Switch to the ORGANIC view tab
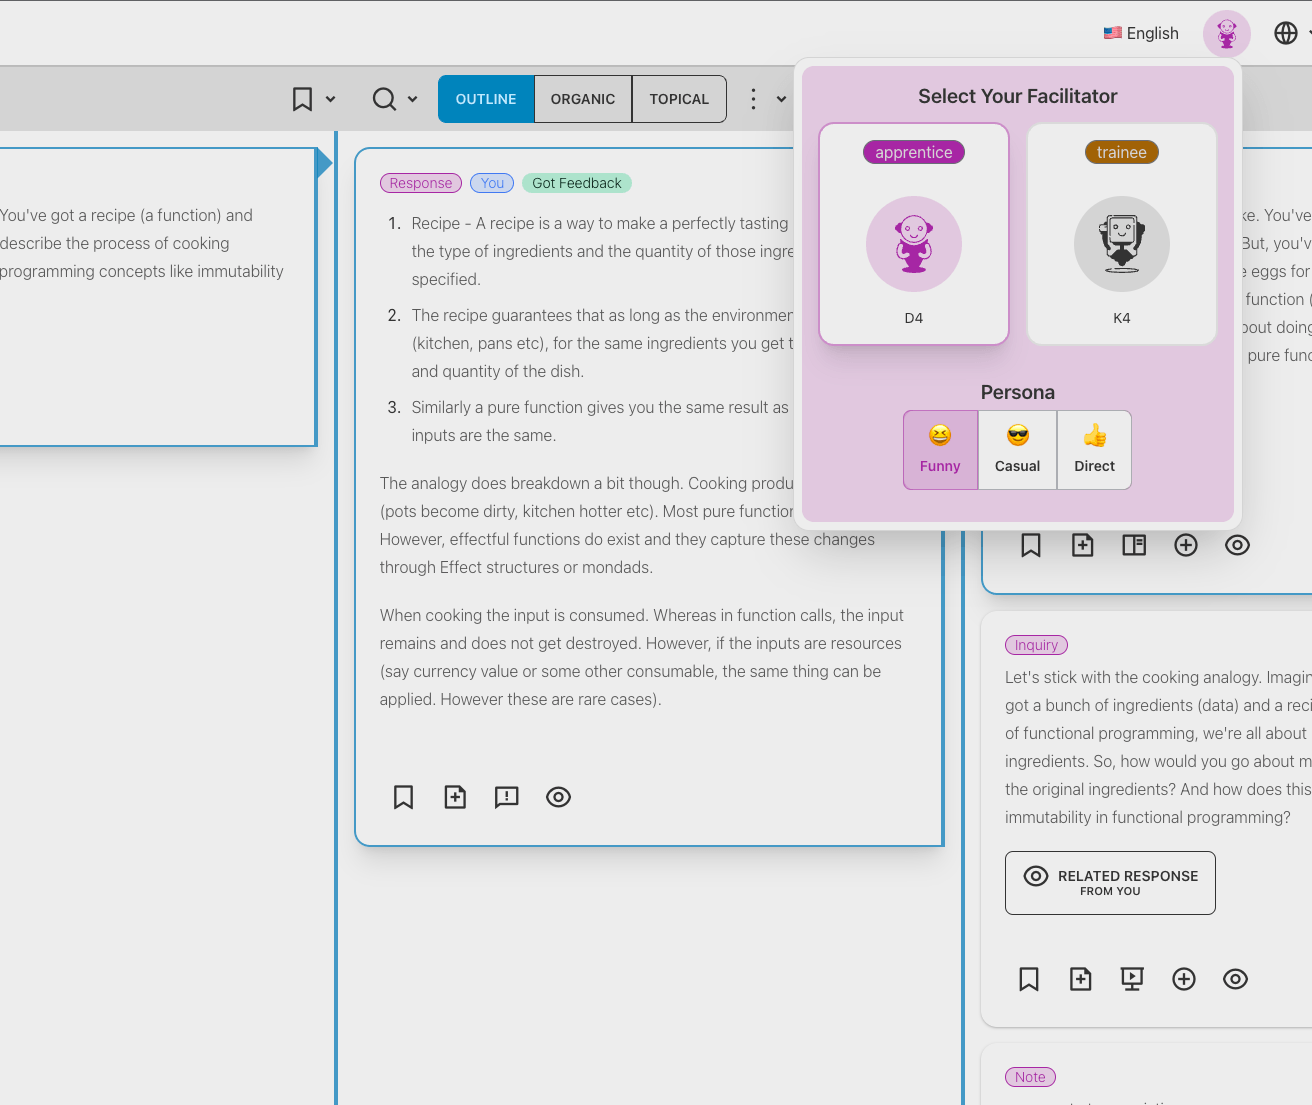 583,99
